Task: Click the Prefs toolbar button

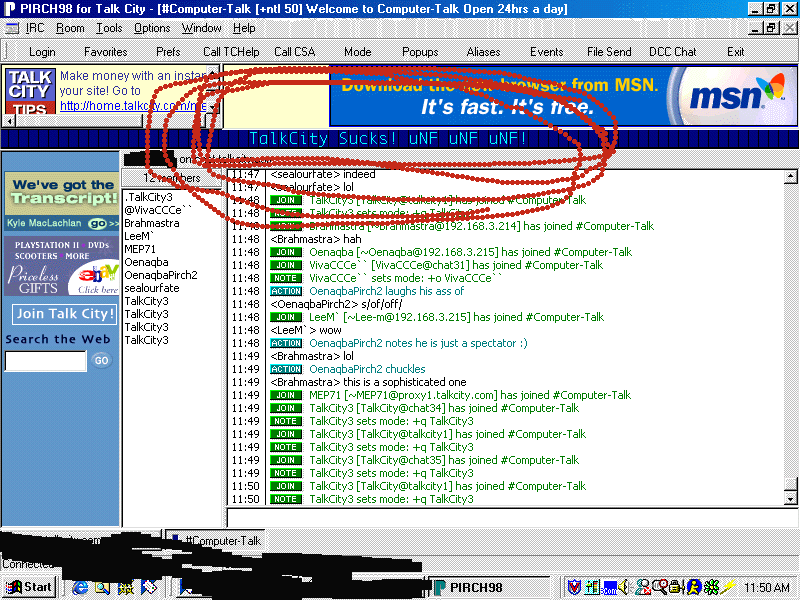Action: pos(168,52)
